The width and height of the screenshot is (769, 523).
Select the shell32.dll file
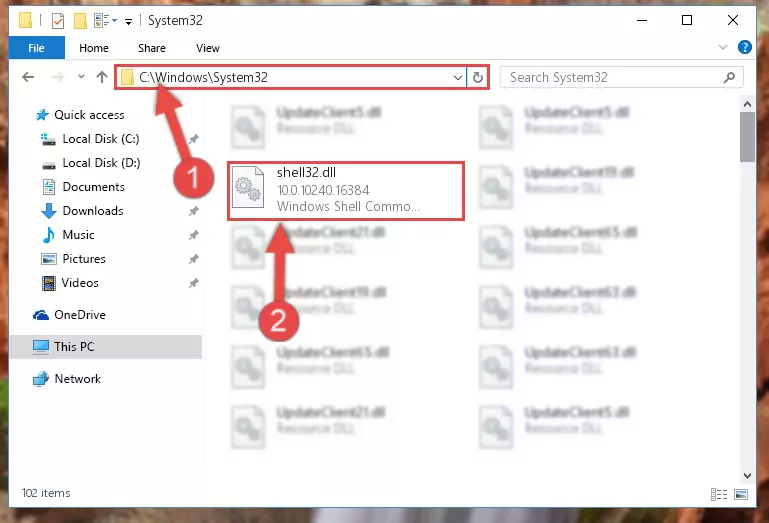click(x=346, y=191)
